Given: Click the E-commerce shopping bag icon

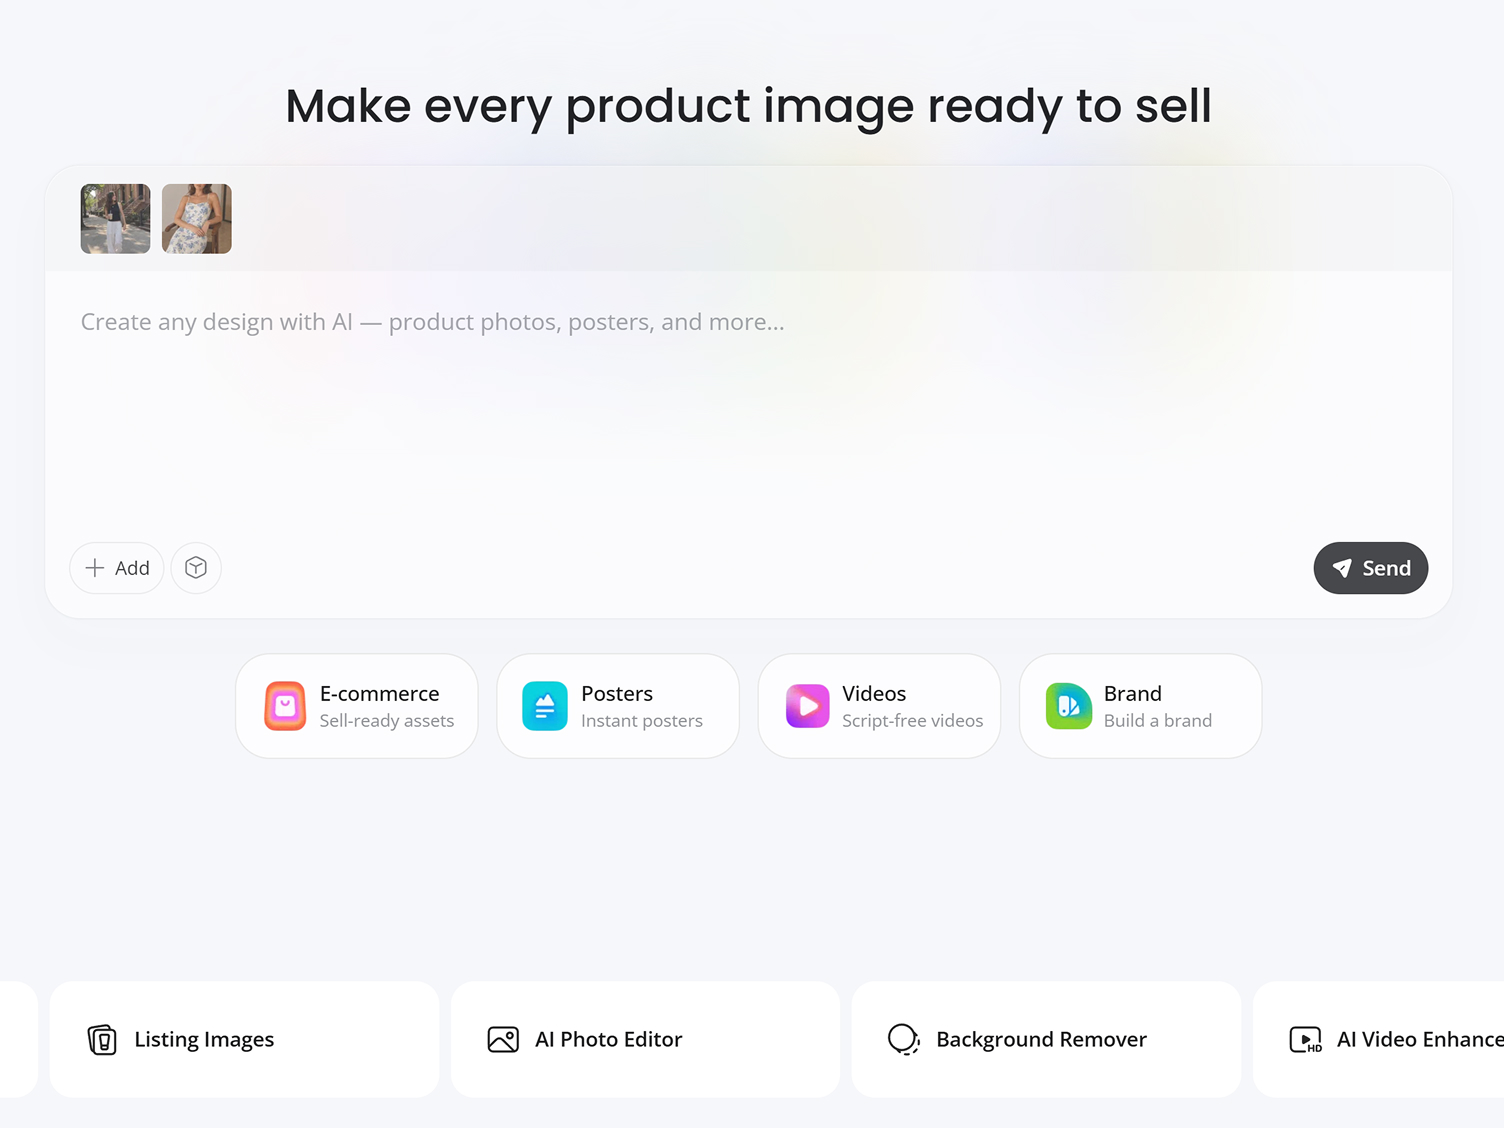Looking at the screenshot, I should [x=285, y=706].
